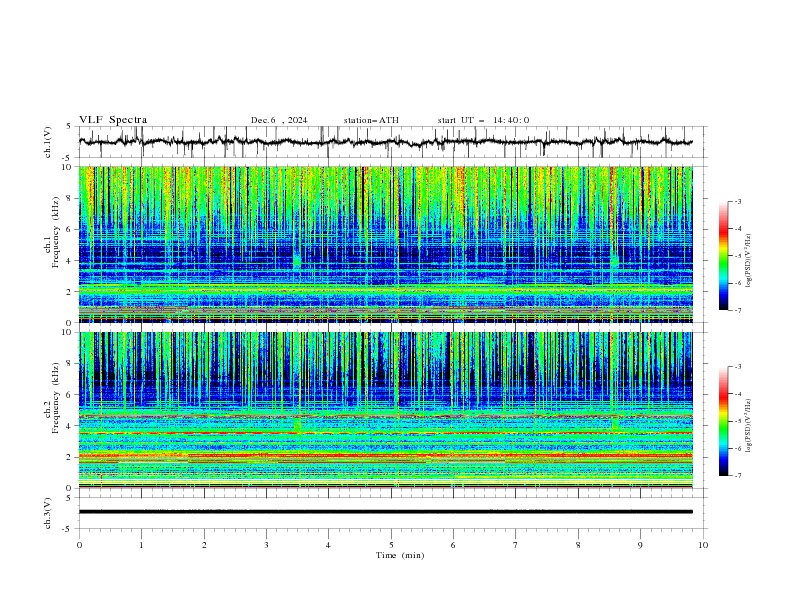Select the date text "Dec.6 , 2024"
This screenshot has height=612, width=792.
279,120
